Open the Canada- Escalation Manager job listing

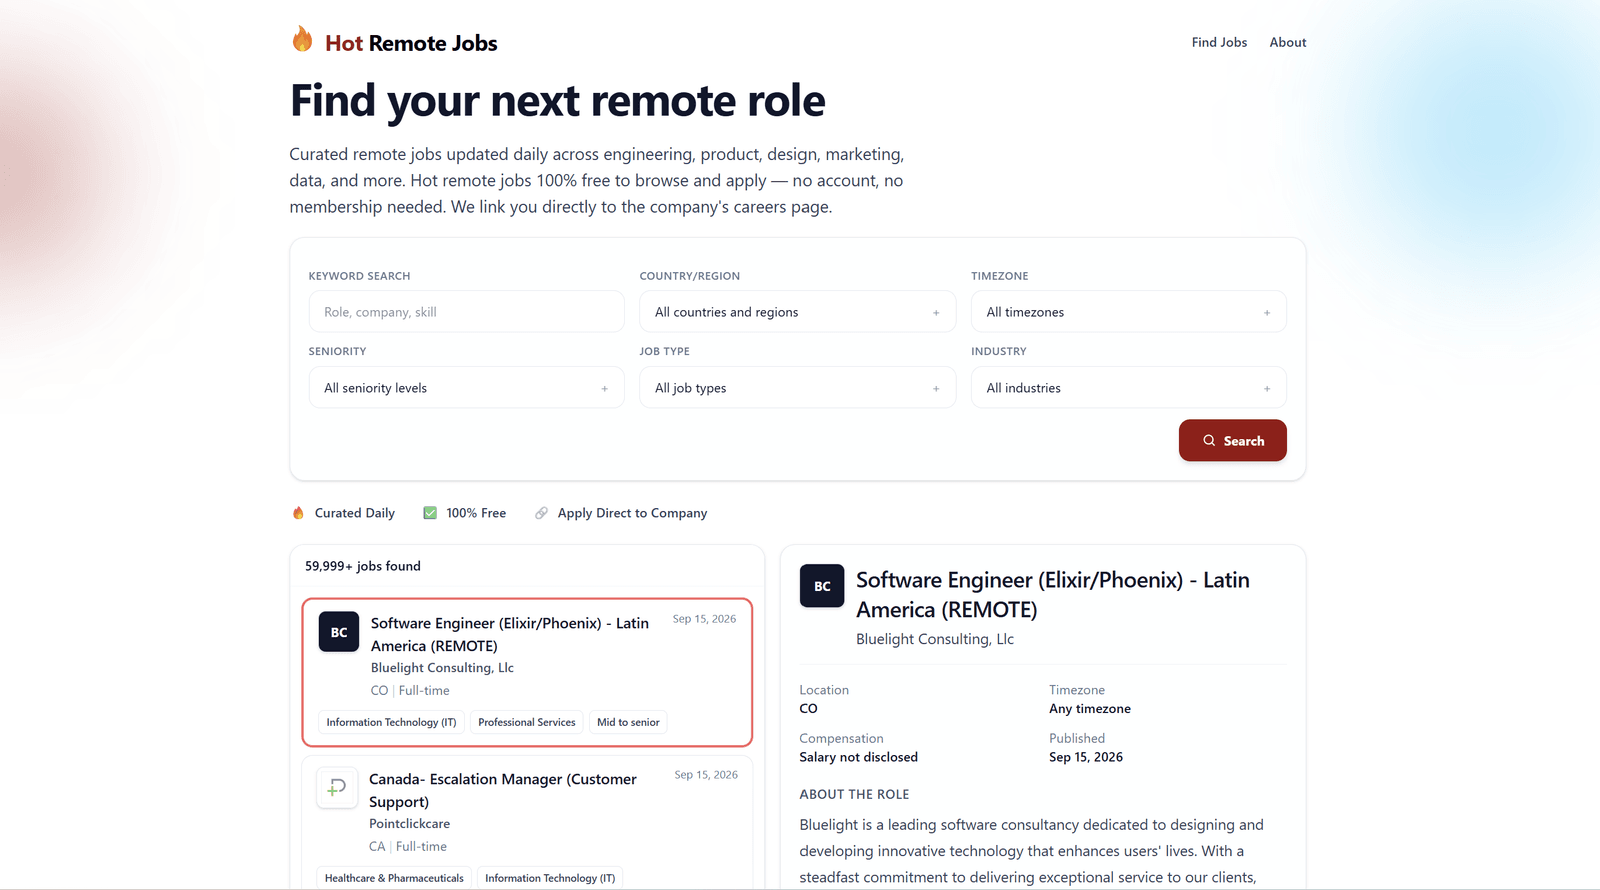pos(527,822)
